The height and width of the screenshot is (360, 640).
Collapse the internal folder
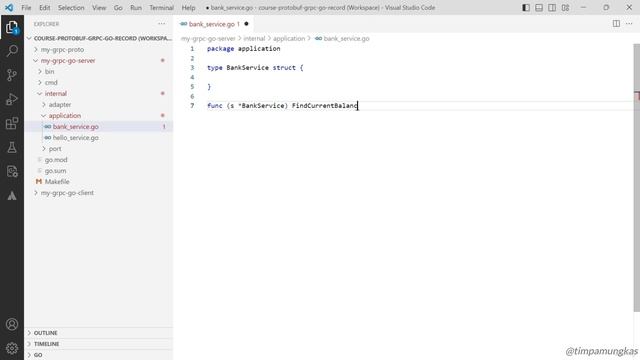(99, 93)
